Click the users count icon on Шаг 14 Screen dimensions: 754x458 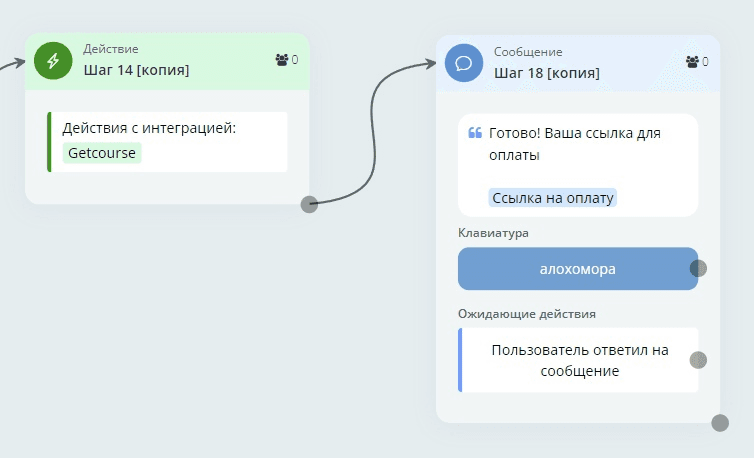(x=281, y=60)
